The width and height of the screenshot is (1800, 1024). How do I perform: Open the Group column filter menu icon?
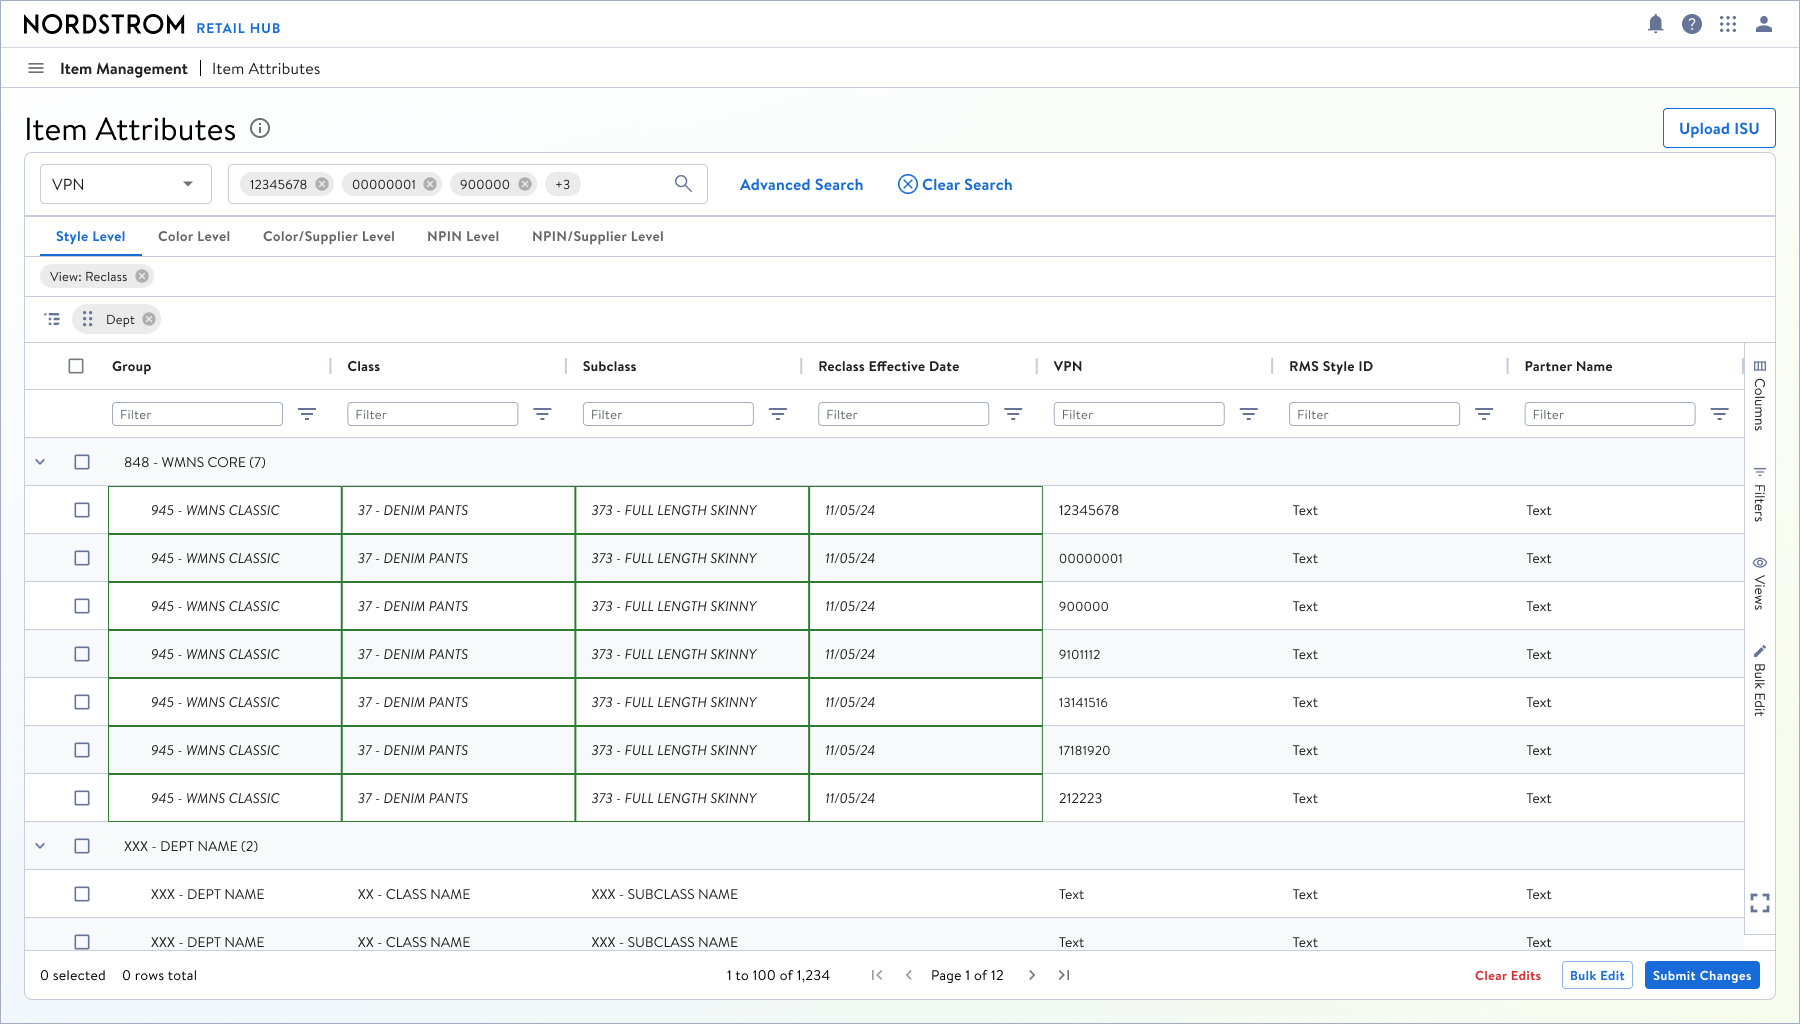(307, 414)
